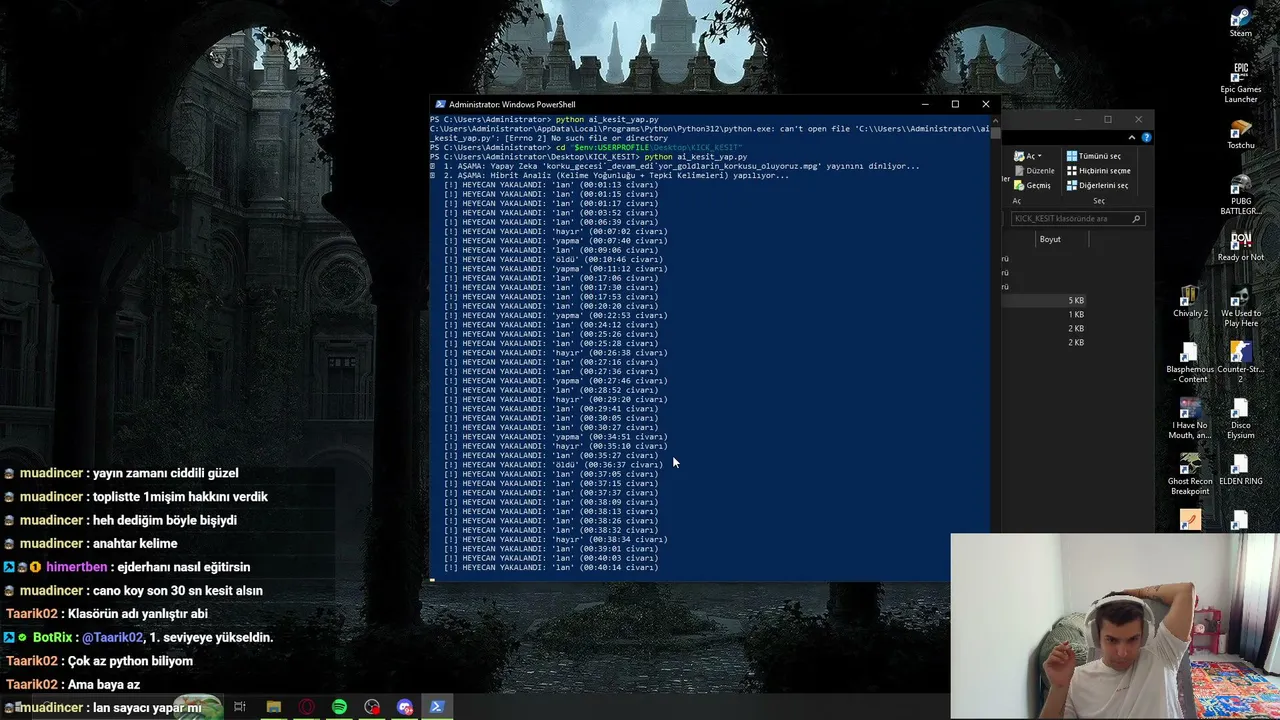Open Discord from the taskbar
The image size is (1280, 720).
pos(404,707)
